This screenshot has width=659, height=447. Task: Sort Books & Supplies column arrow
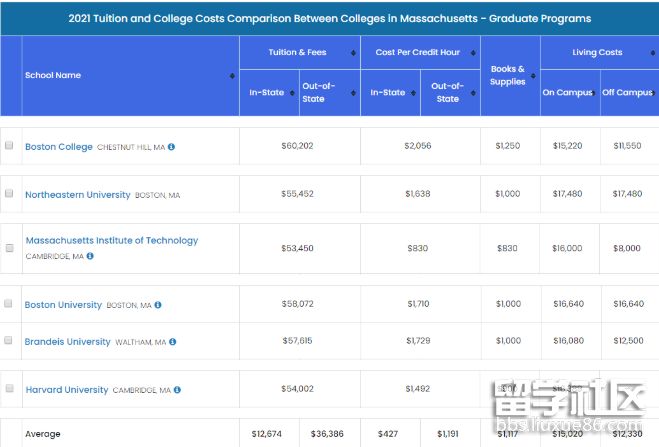coord(533,76)
